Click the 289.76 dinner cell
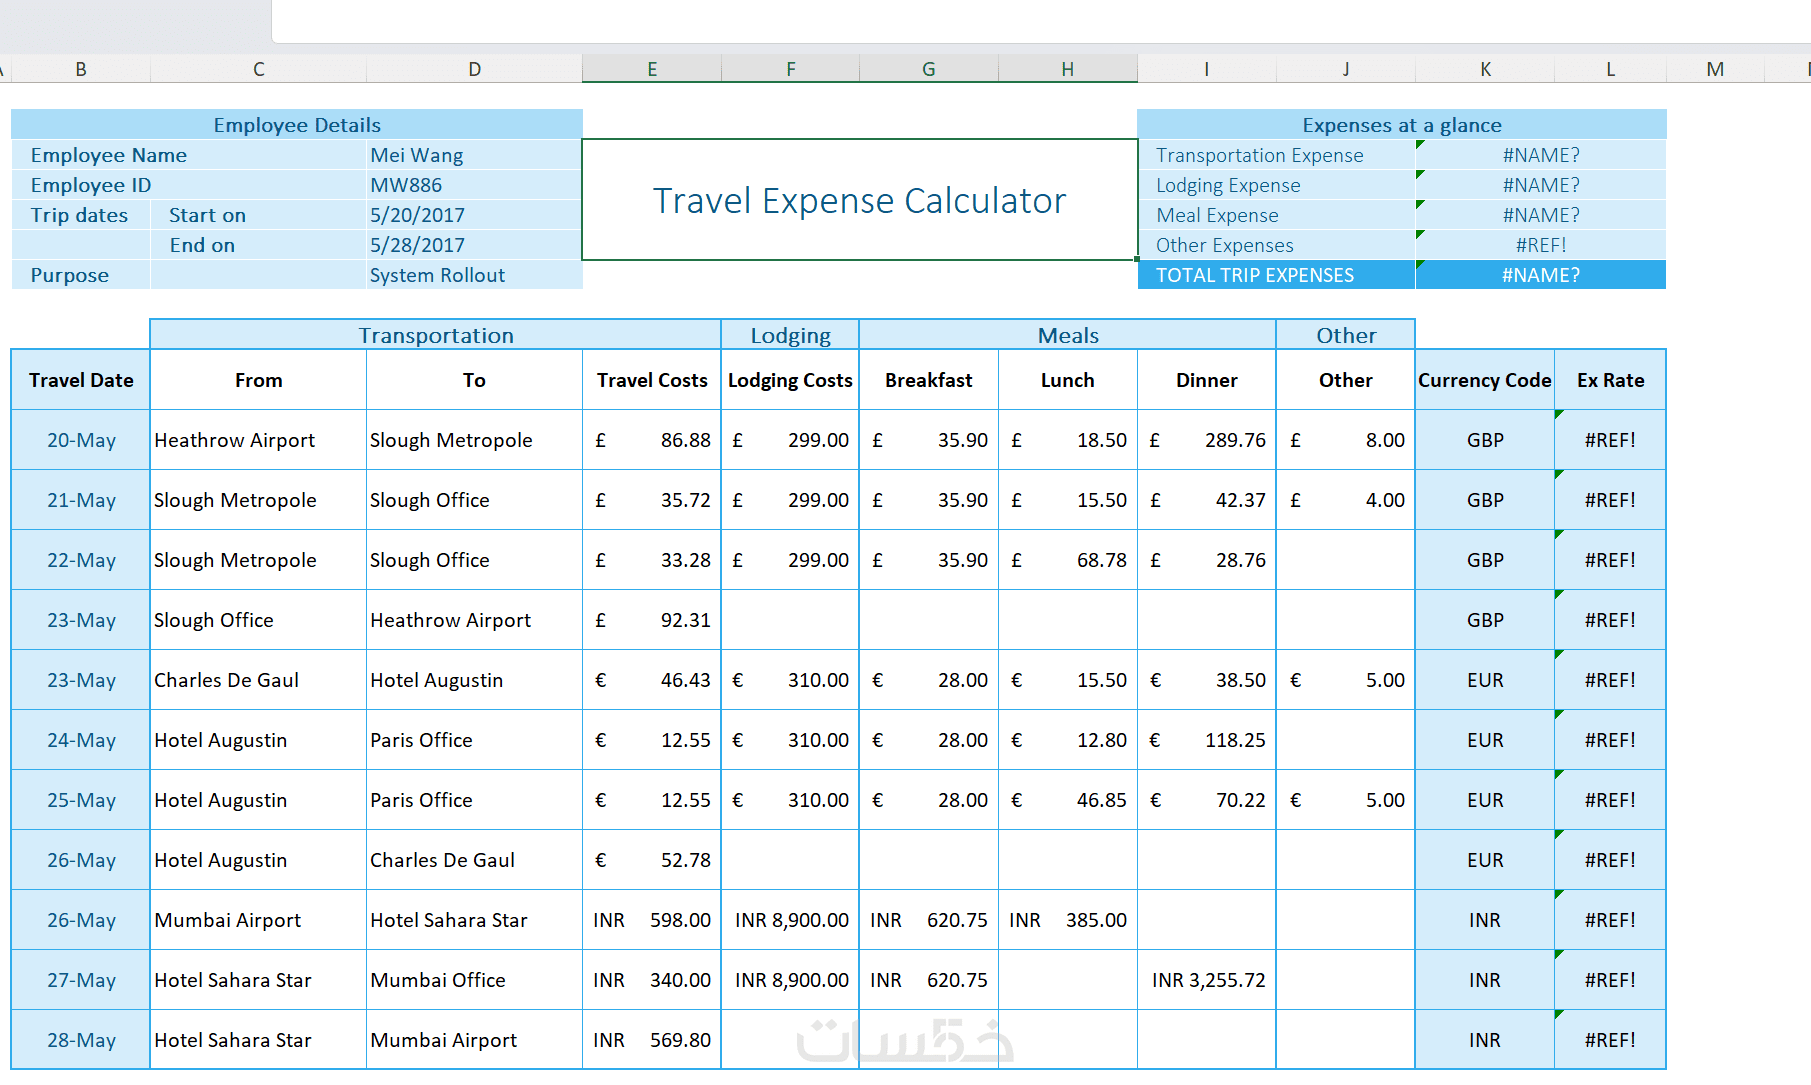Screen dimensions: 1811x1085 [x=1207, y=440]
